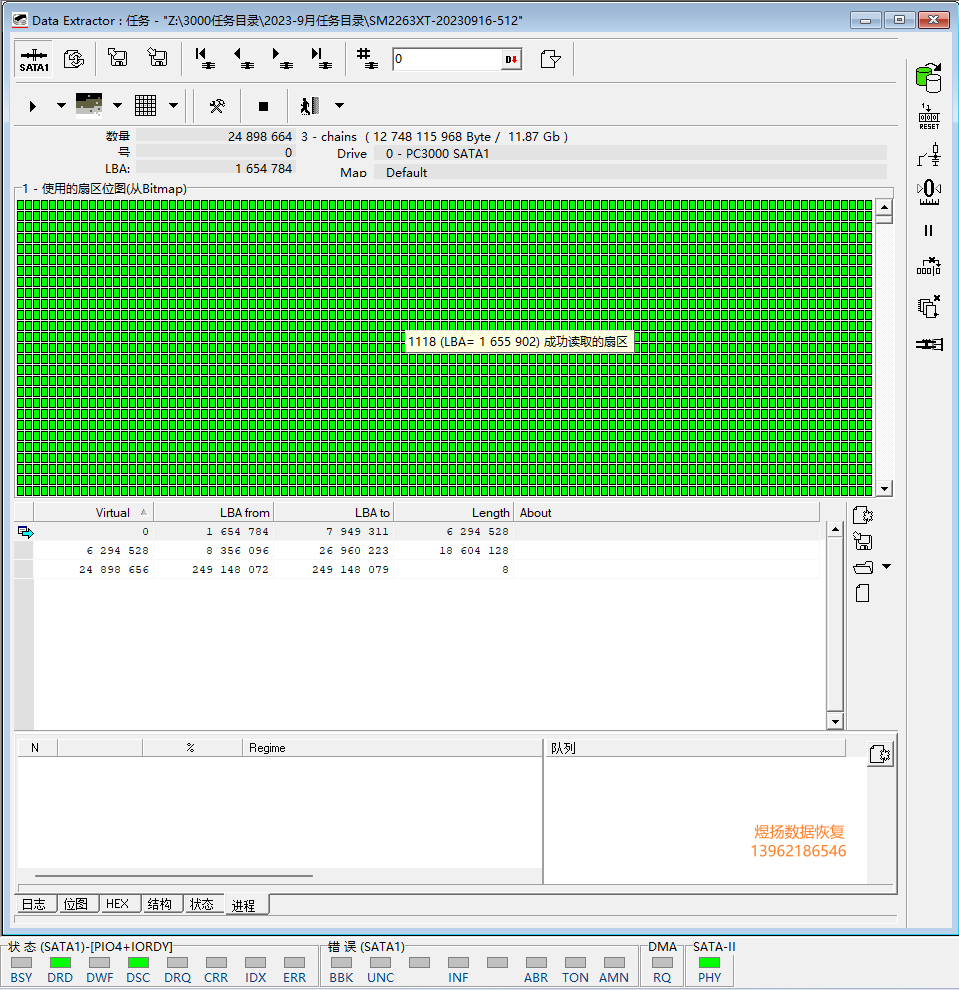Go to next map position
The image size is (959, 990).
point(282,59)
